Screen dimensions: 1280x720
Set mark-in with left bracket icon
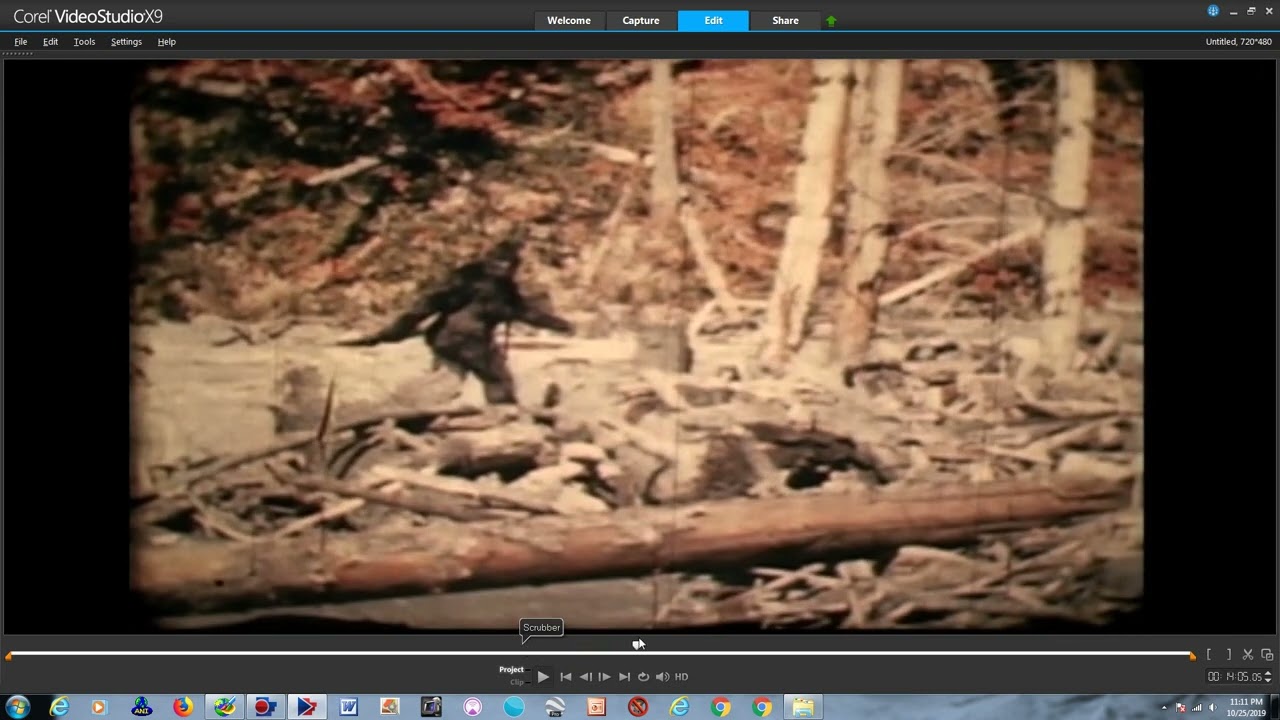pyautogui.click(x=1209, y=655)
